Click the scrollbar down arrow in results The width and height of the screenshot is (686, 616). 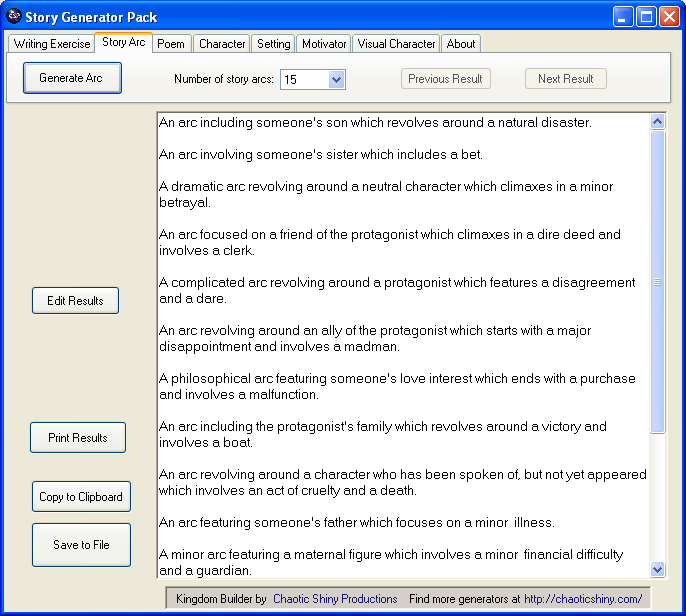click(x=658, y=569)
